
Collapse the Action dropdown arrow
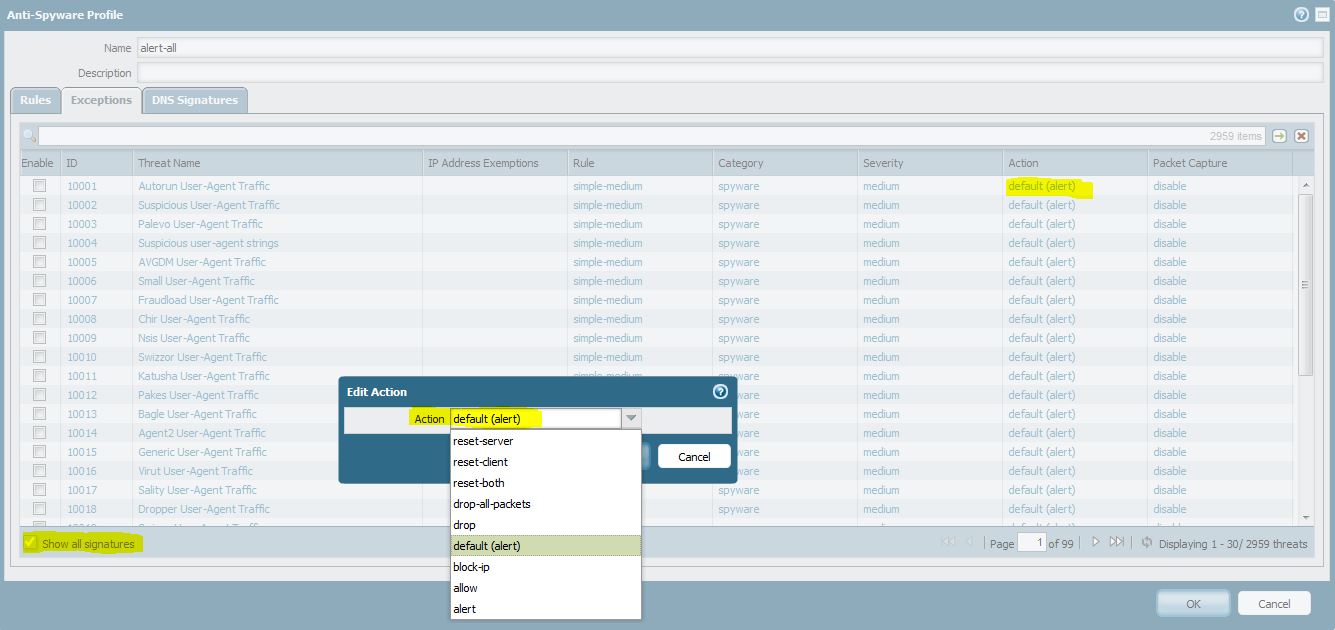[631, 419]
